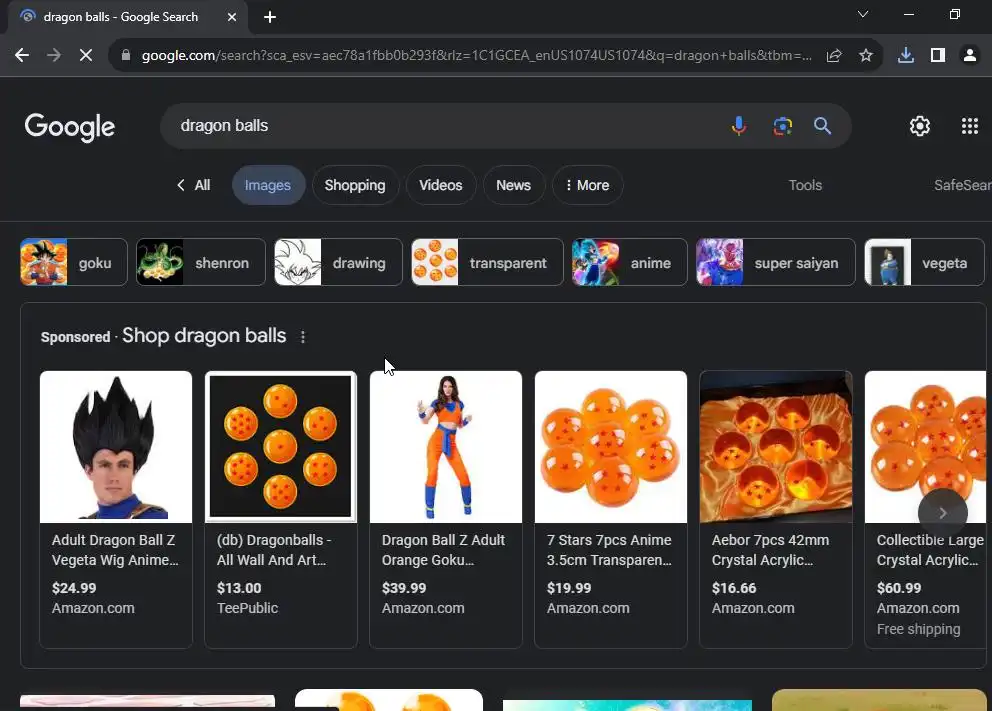This screenshot has width=992, height=711.
Task: Expand the Tools options
Action: pos(805,185)
